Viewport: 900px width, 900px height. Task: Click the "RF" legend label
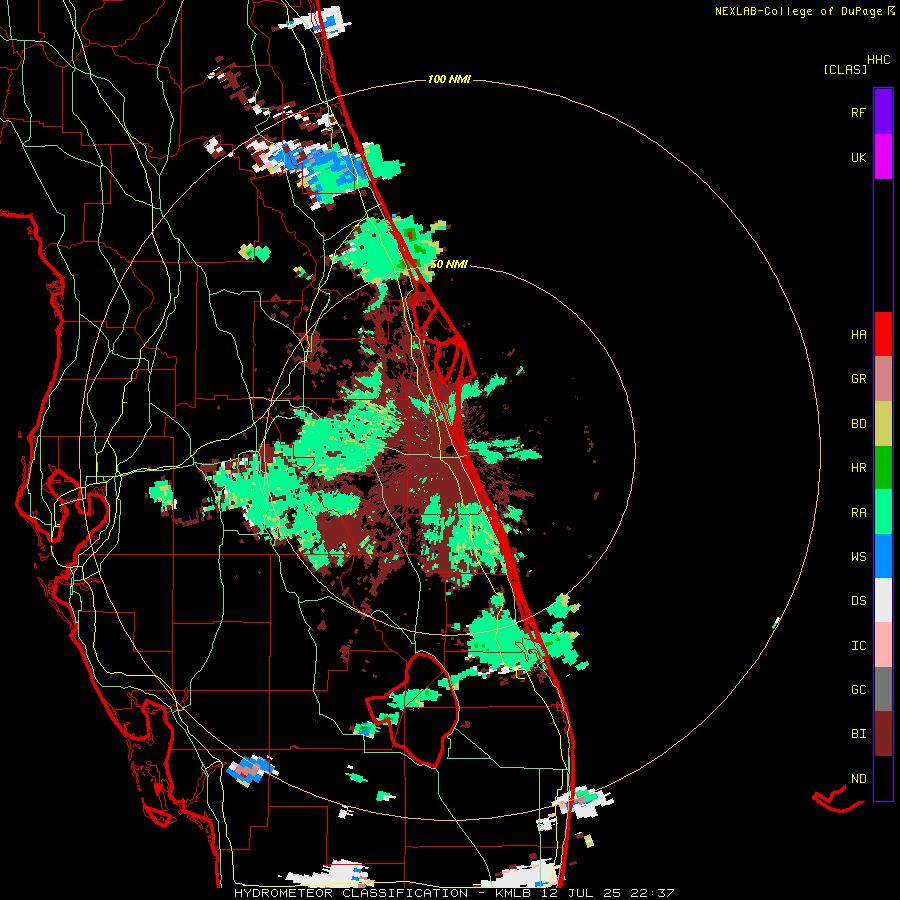point(858,112)
